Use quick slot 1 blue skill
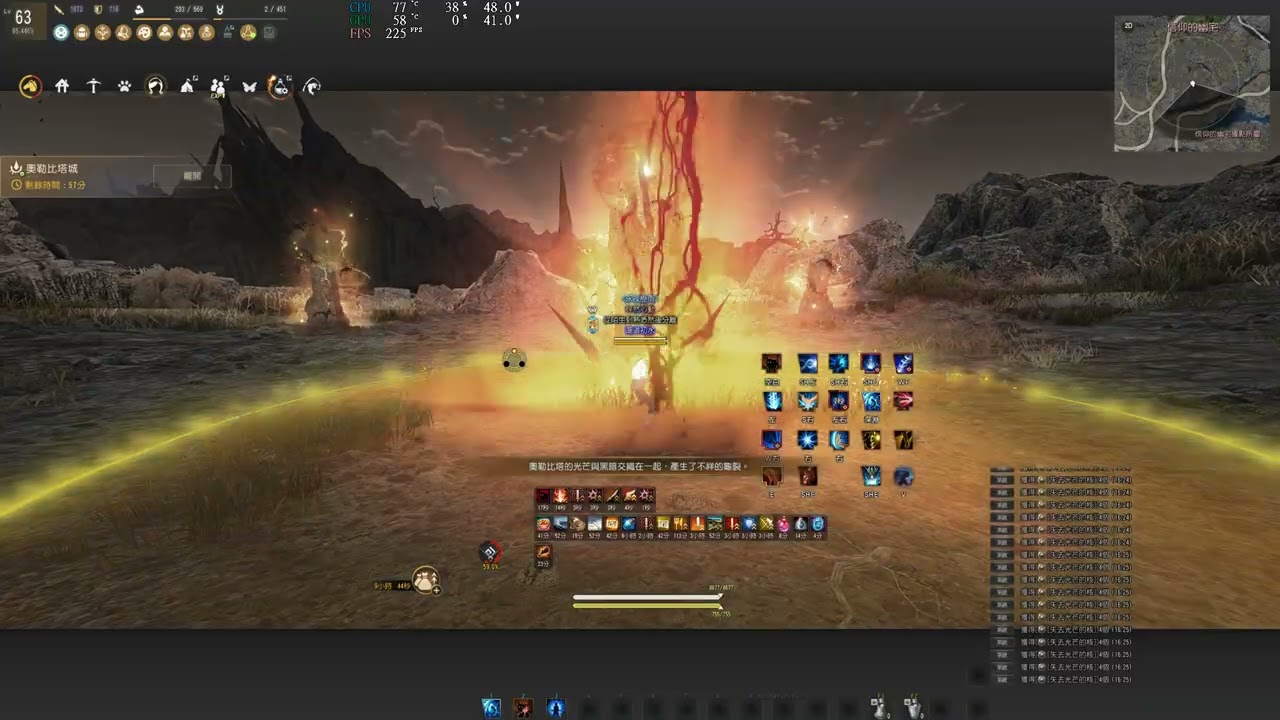Viewport: 1280px width, 720px height. coord(491,708)
